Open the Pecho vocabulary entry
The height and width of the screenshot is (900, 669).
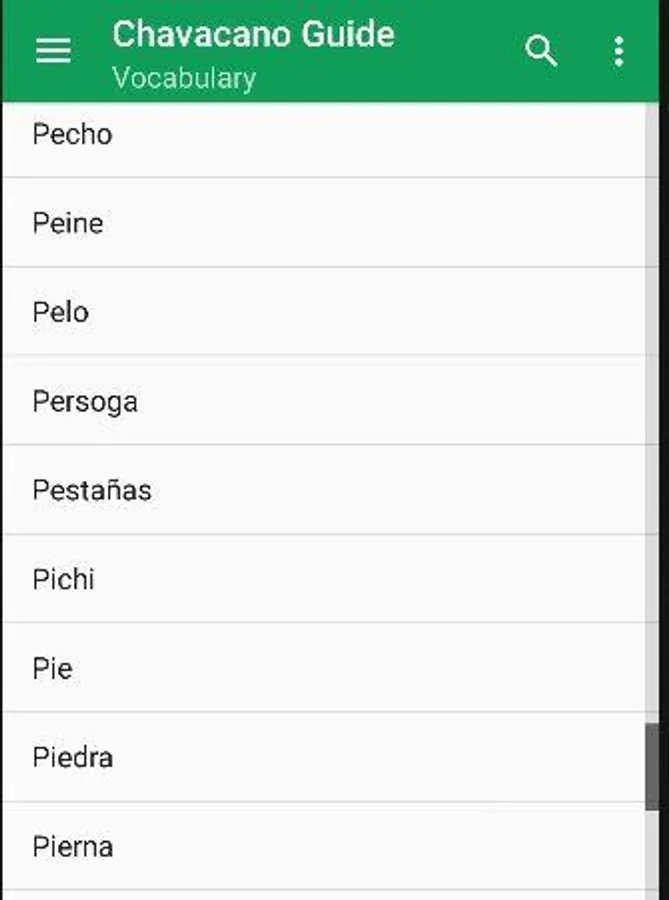[x=73, y=134]
